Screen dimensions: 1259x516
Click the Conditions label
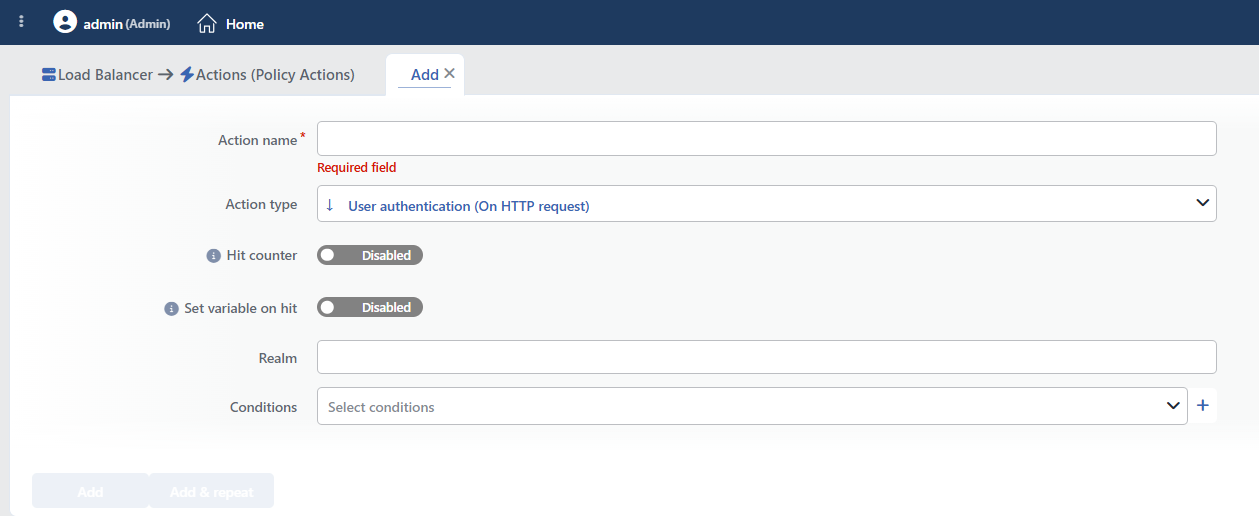pos(264,407)
